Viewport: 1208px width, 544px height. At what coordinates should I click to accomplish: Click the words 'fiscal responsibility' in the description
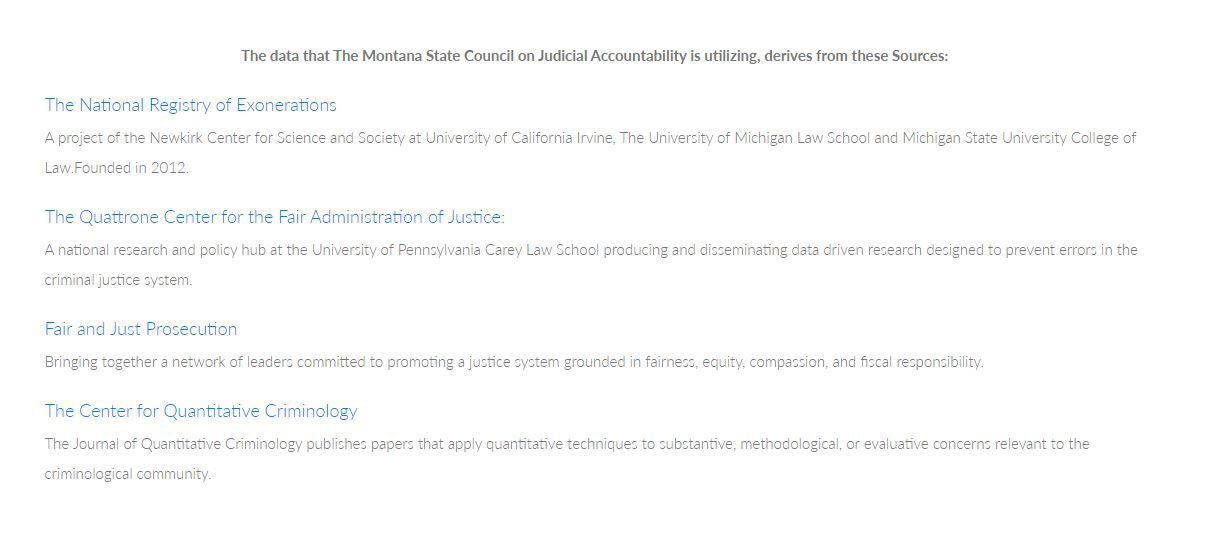(x=921, y=362)
